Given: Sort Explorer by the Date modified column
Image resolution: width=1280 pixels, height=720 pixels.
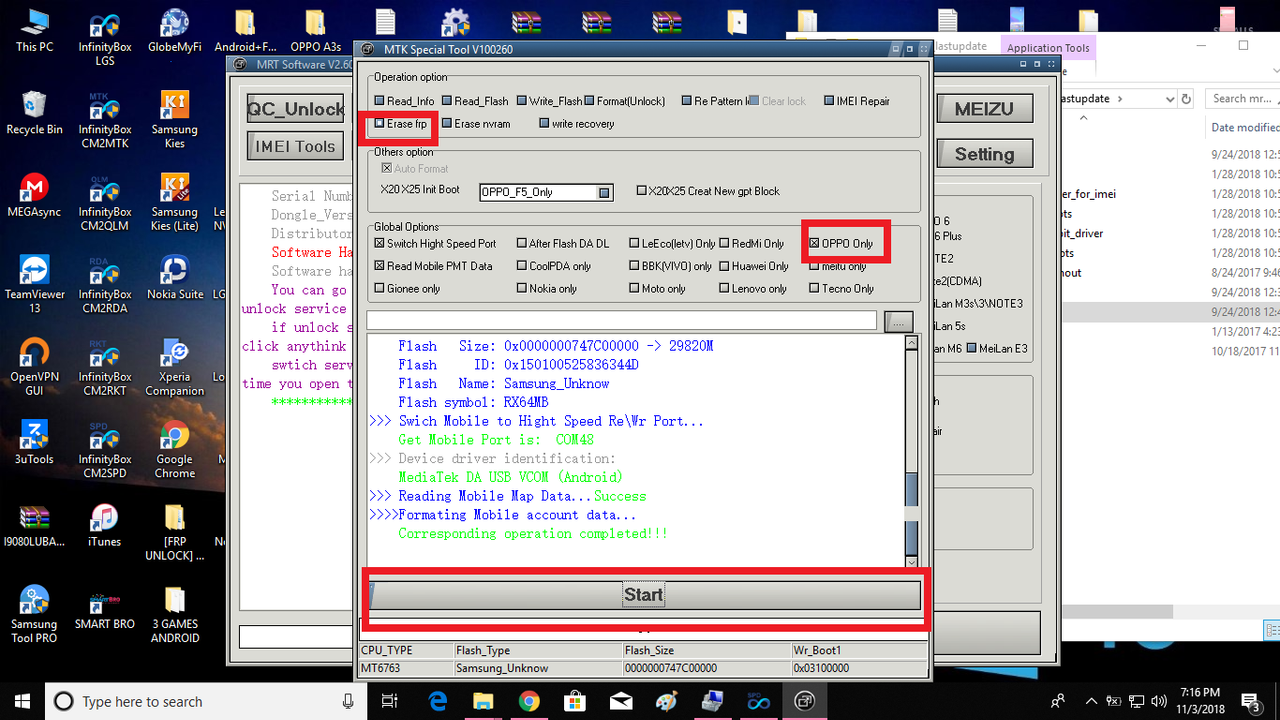Looking at the screenshot, I should click(1245, 127).
